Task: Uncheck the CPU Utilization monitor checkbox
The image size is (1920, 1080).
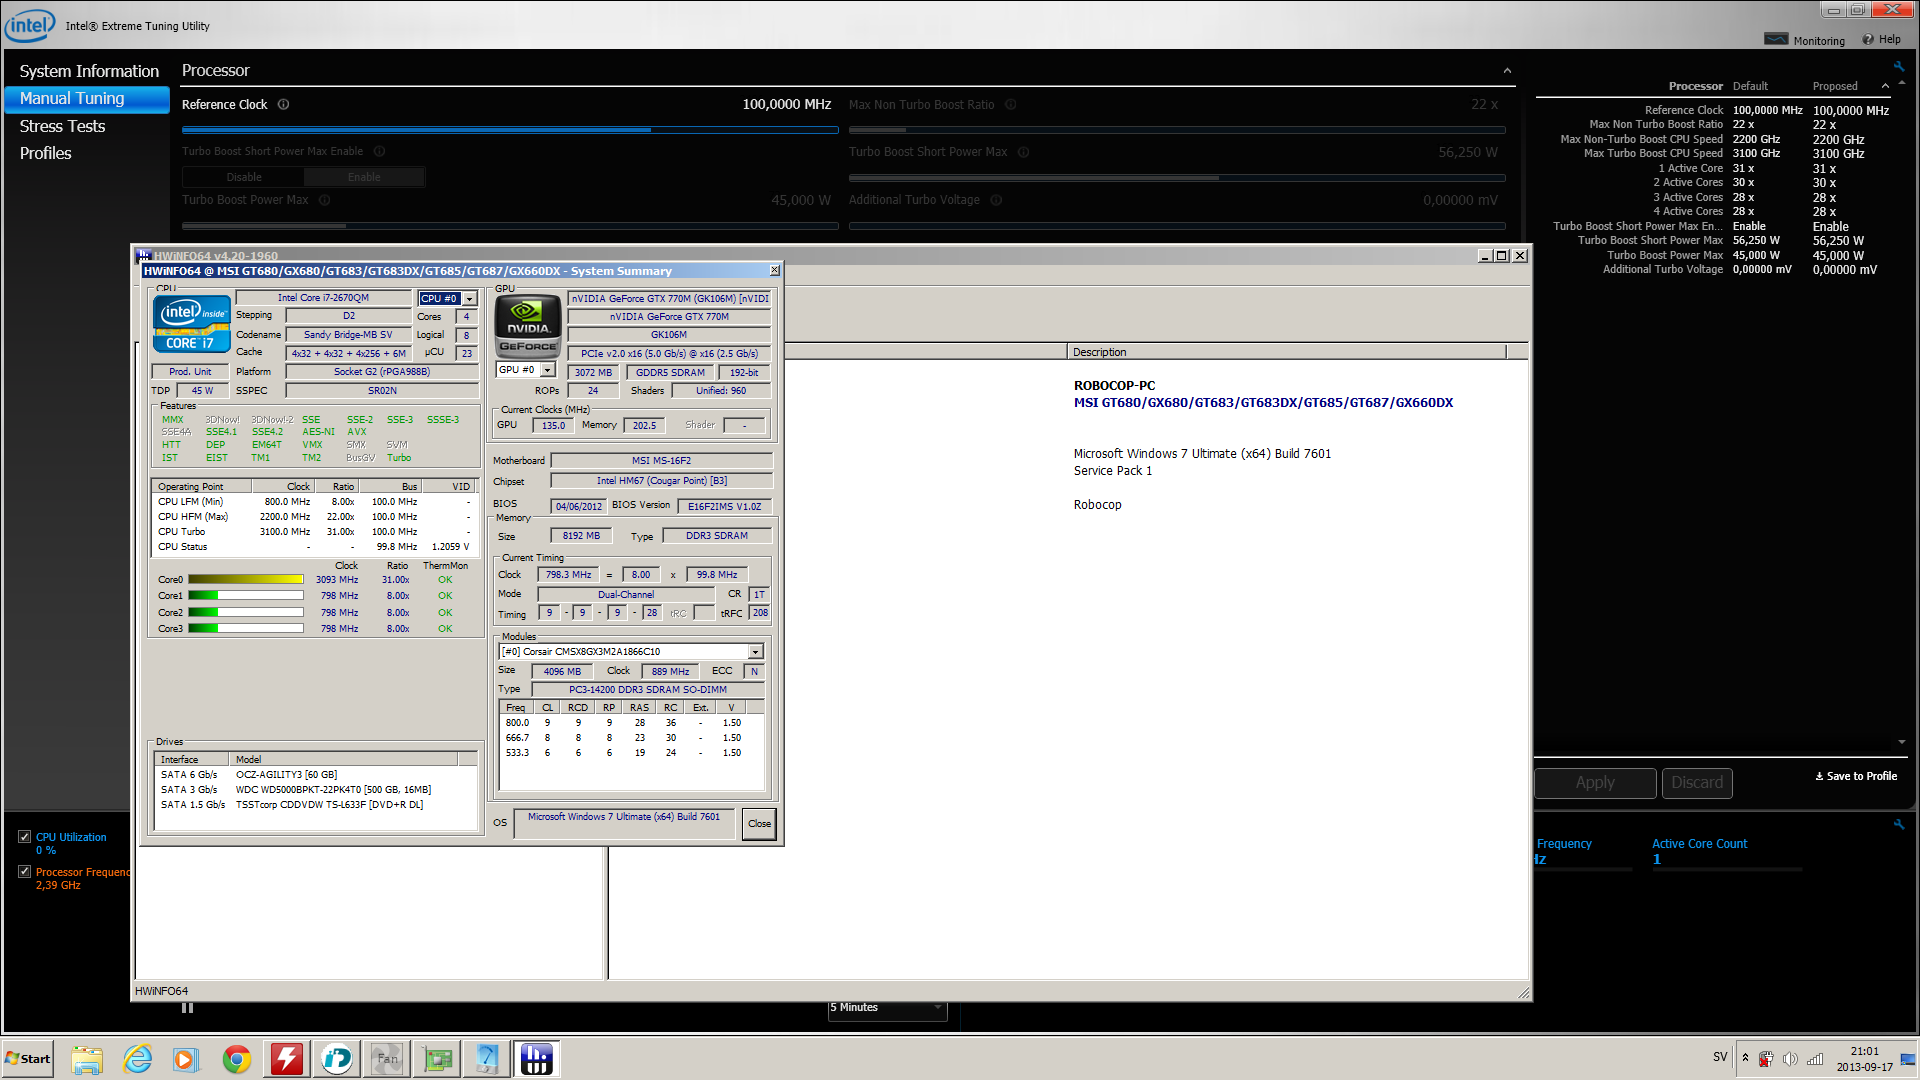Action: click(x=25, y=837)
